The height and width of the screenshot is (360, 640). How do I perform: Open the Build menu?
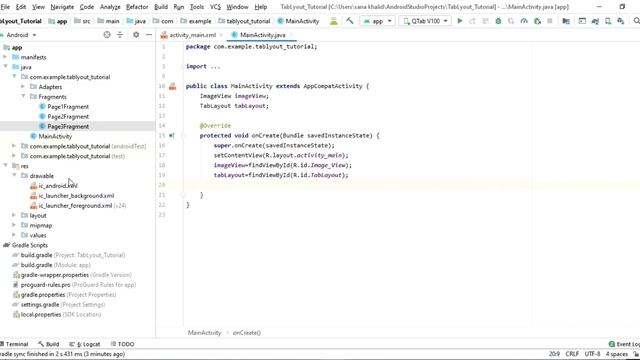coord(161,7)
